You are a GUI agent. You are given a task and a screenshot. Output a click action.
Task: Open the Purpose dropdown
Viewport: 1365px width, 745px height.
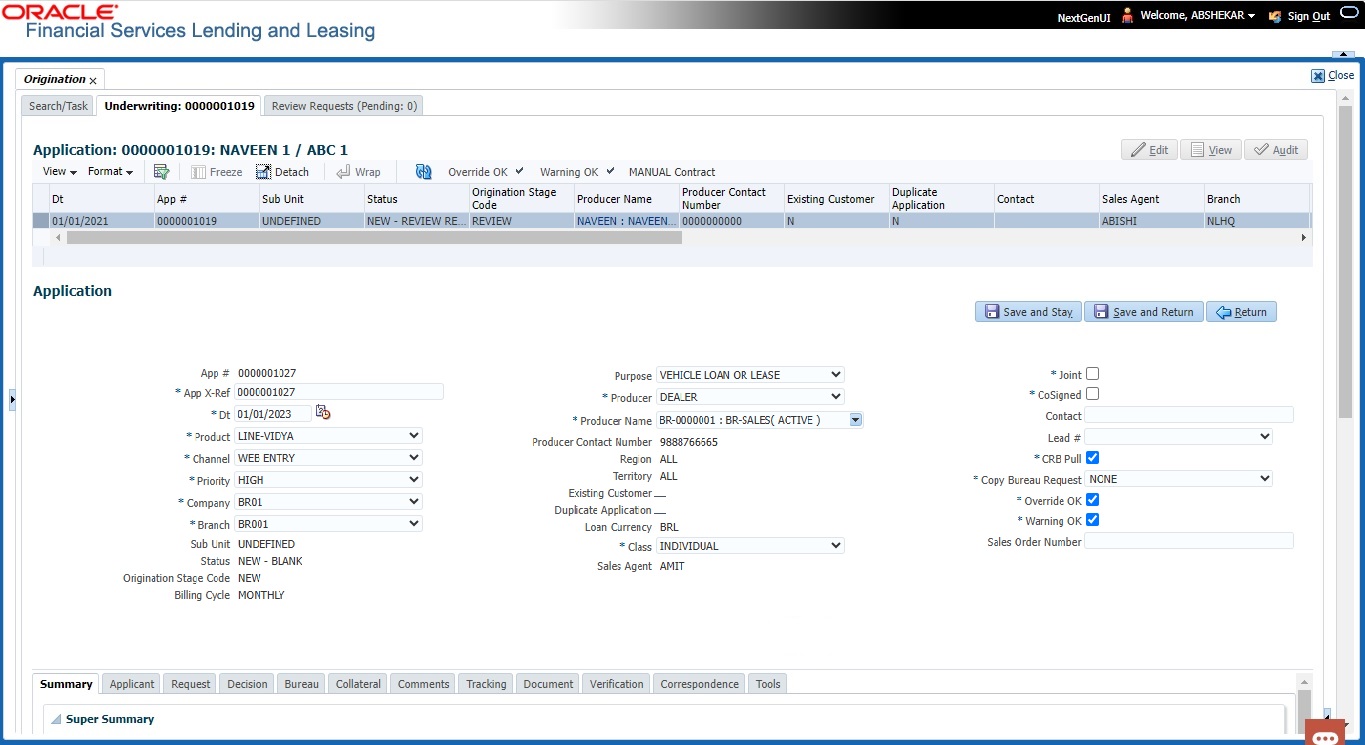750,375
